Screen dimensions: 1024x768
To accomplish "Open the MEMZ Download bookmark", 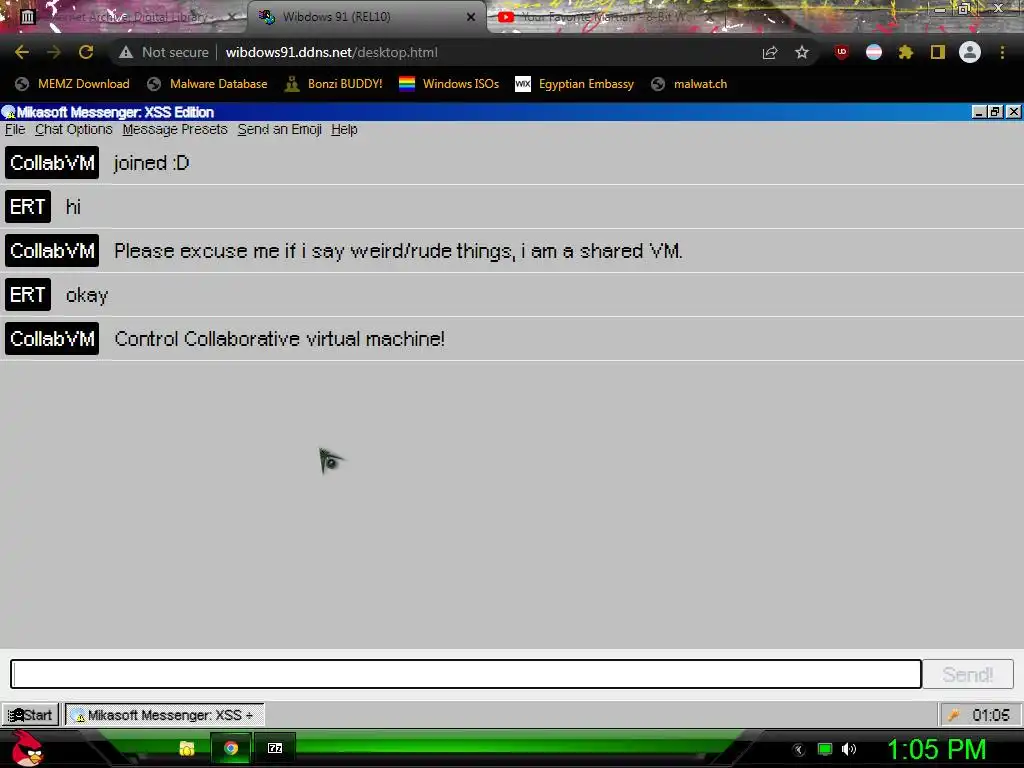I will coord(72,84).
